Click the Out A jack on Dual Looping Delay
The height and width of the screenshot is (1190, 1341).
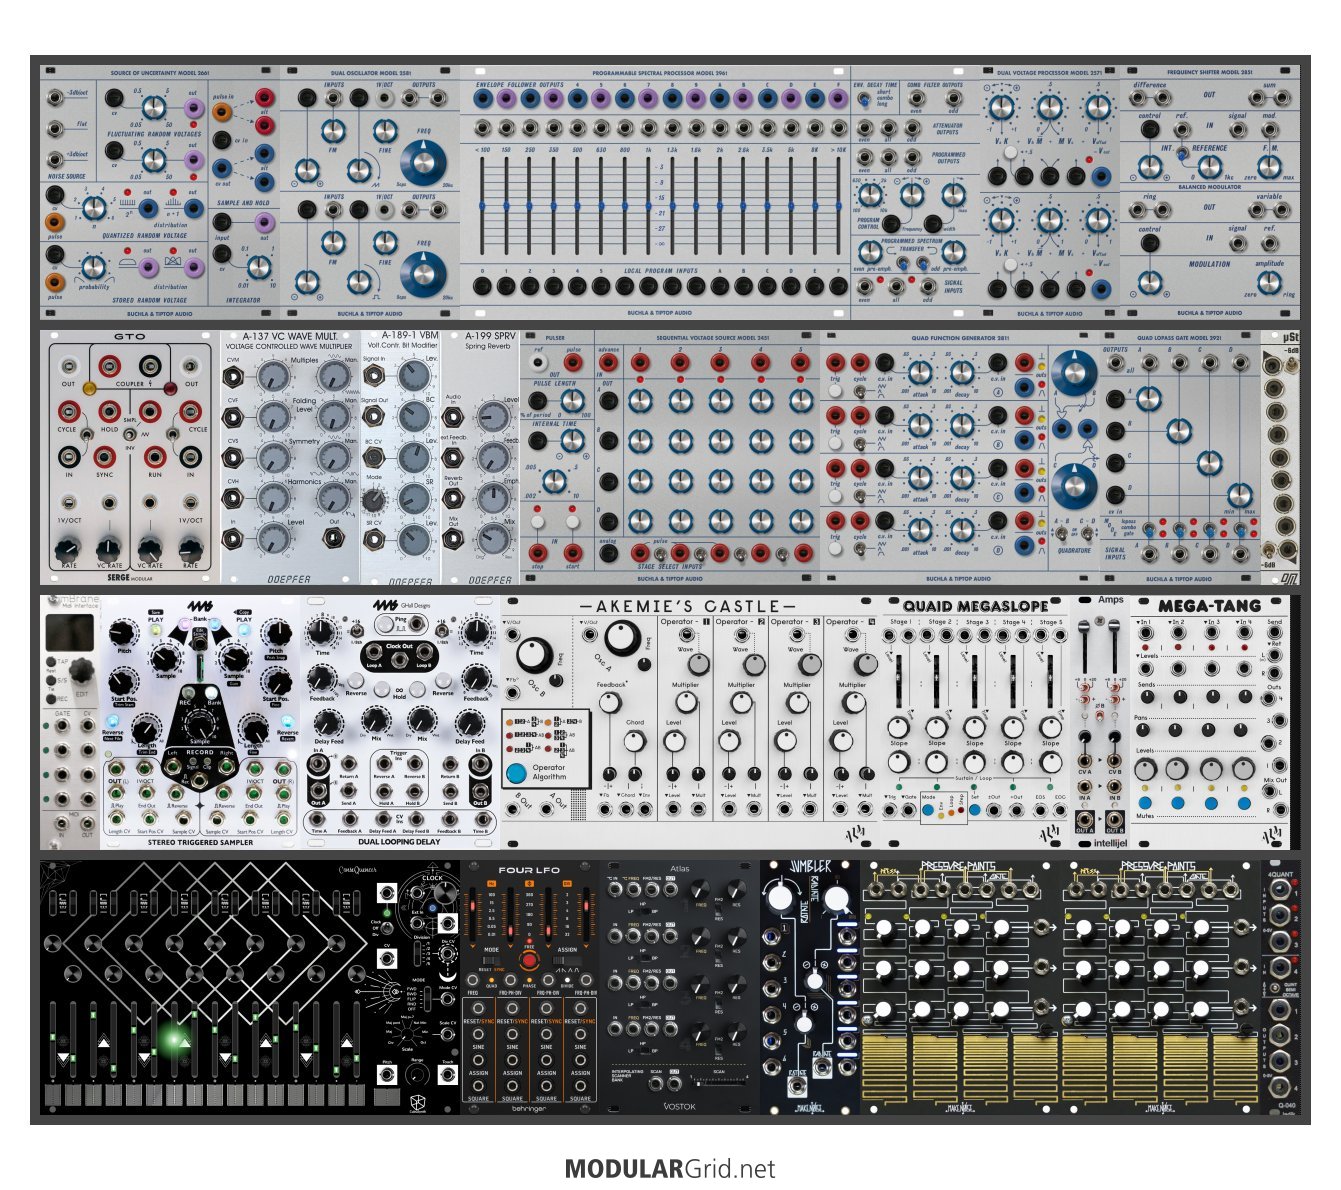(319, 791)
